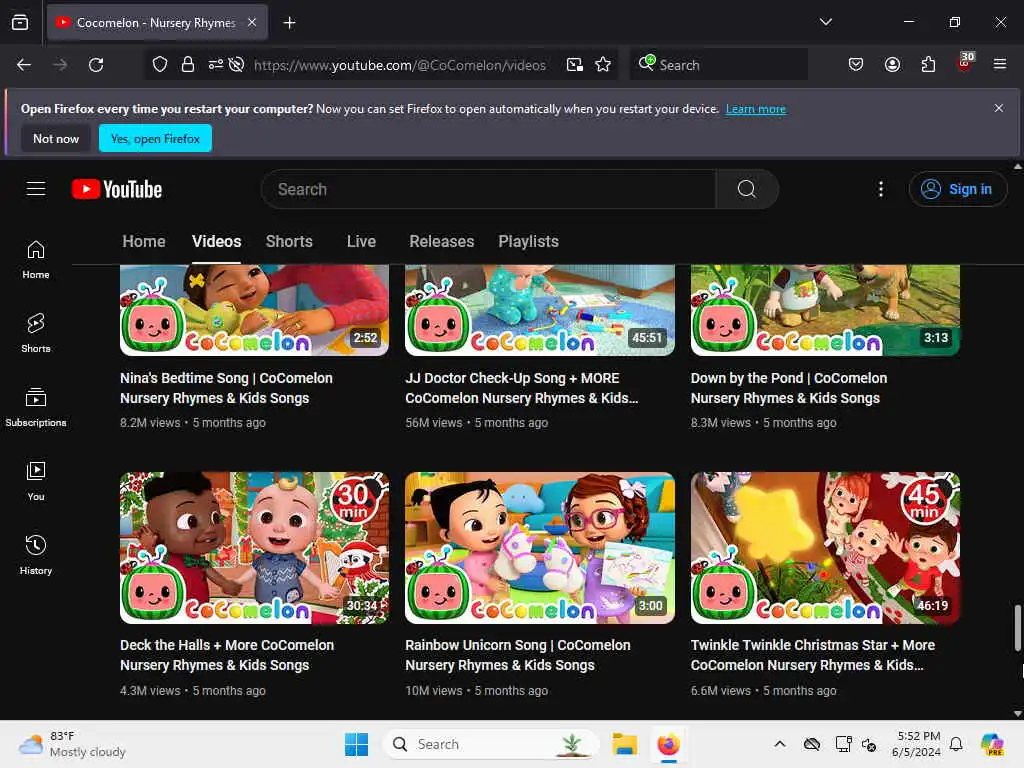The height and width of the screenshot is (768, 1024).
Task: Bookmark this page with star icon
Action: point(603,65)
